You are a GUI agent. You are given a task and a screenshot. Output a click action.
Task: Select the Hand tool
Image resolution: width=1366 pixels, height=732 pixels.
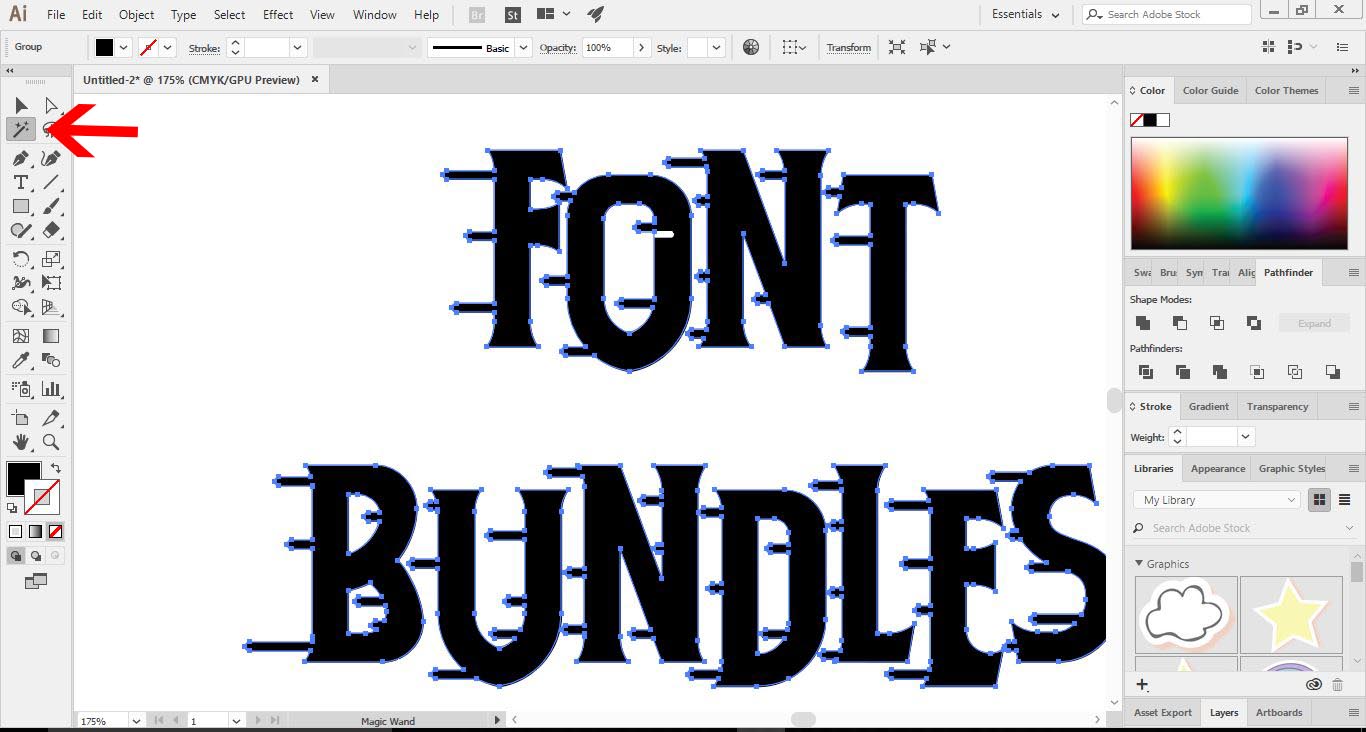21,442
